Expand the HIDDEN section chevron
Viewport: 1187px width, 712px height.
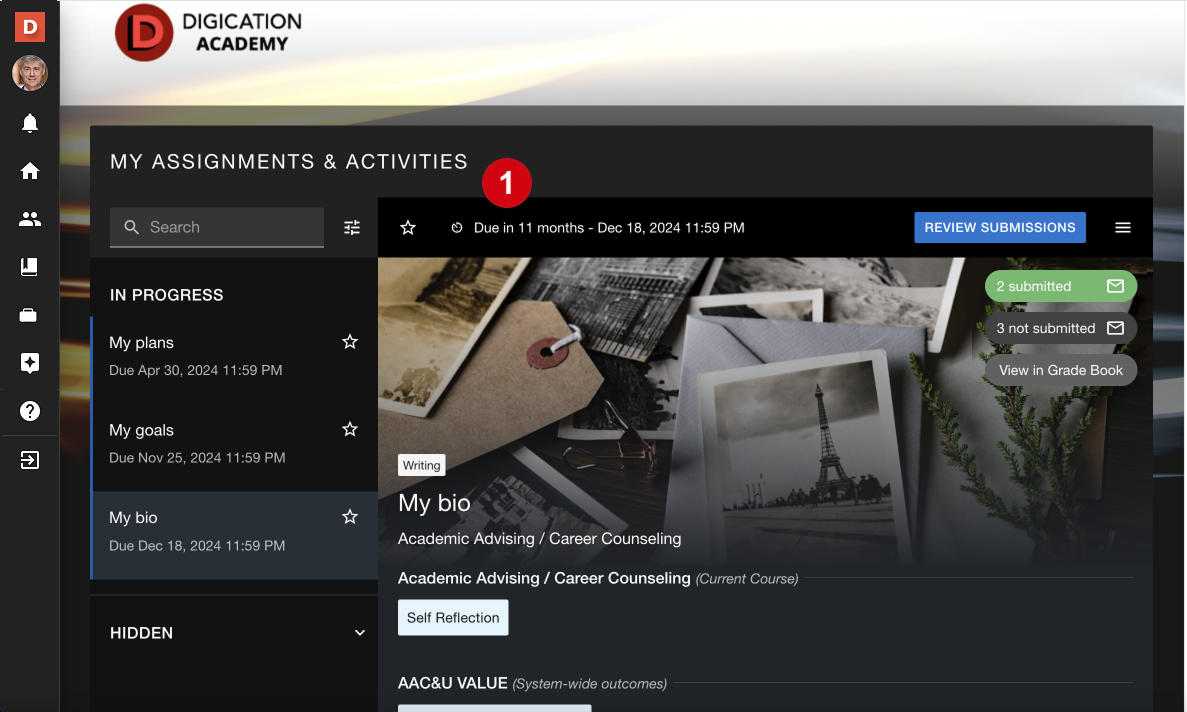[360, 633]
